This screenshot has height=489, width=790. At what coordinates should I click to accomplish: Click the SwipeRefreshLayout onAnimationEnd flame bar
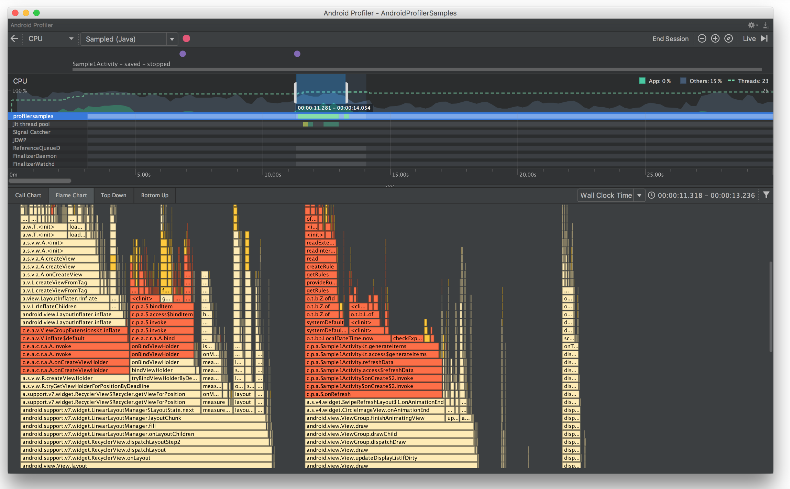(x=375, y=402)
